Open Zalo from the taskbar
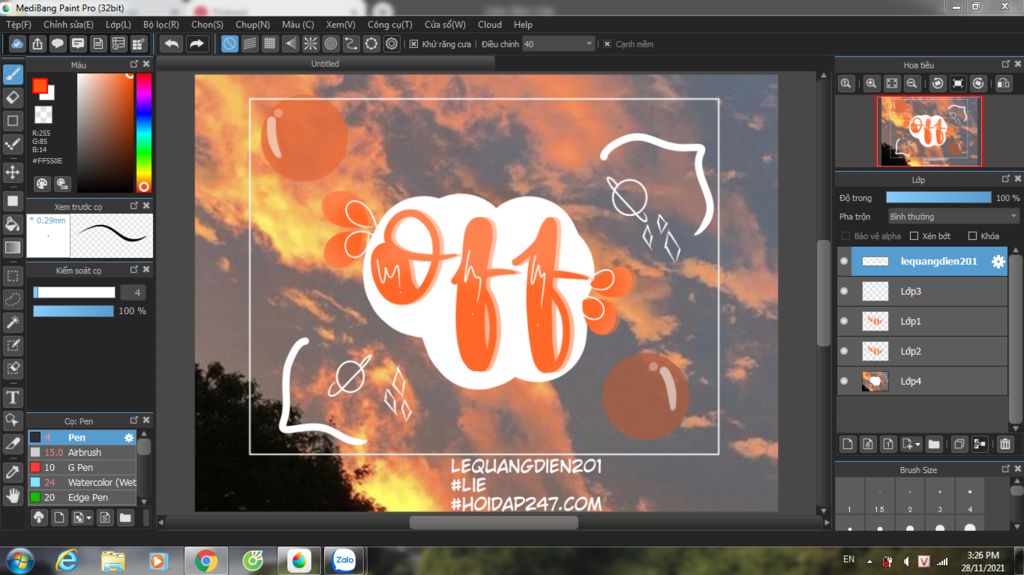The image size is (1024, 575). pos(344,561)
